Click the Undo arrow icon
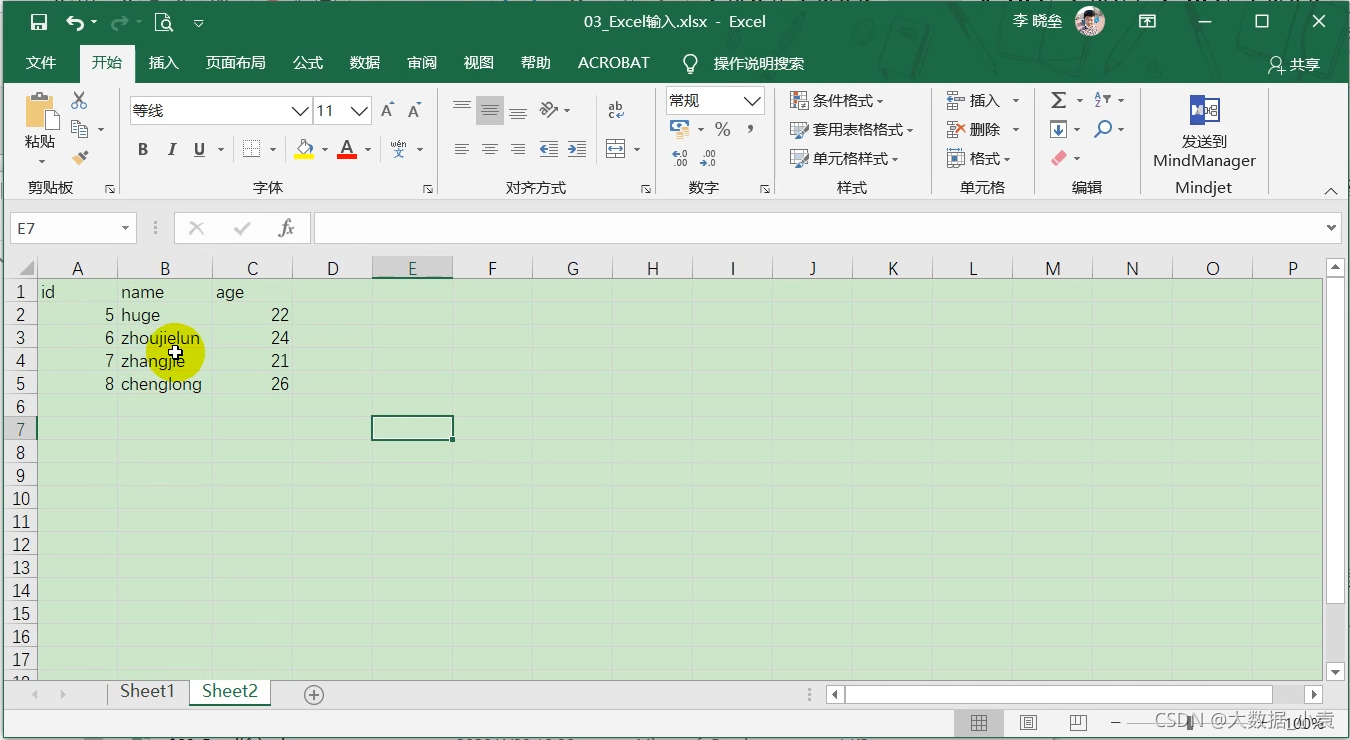This screenshot has width=1350, height=740. pyautogui.click(x=75, y=22)
